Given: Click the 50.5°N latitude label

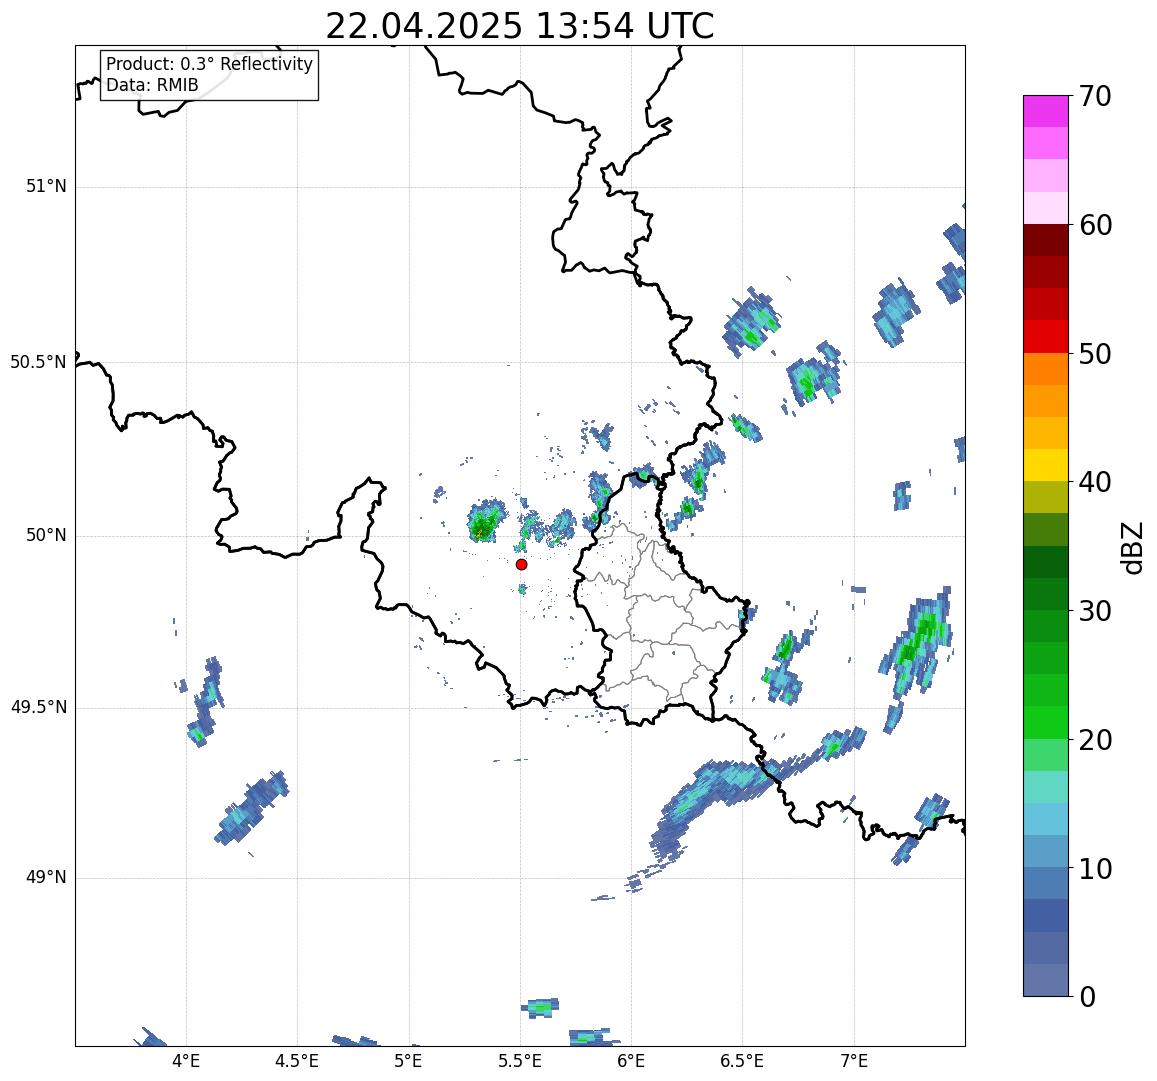Looking at the screenshot, I should (38, 362).
